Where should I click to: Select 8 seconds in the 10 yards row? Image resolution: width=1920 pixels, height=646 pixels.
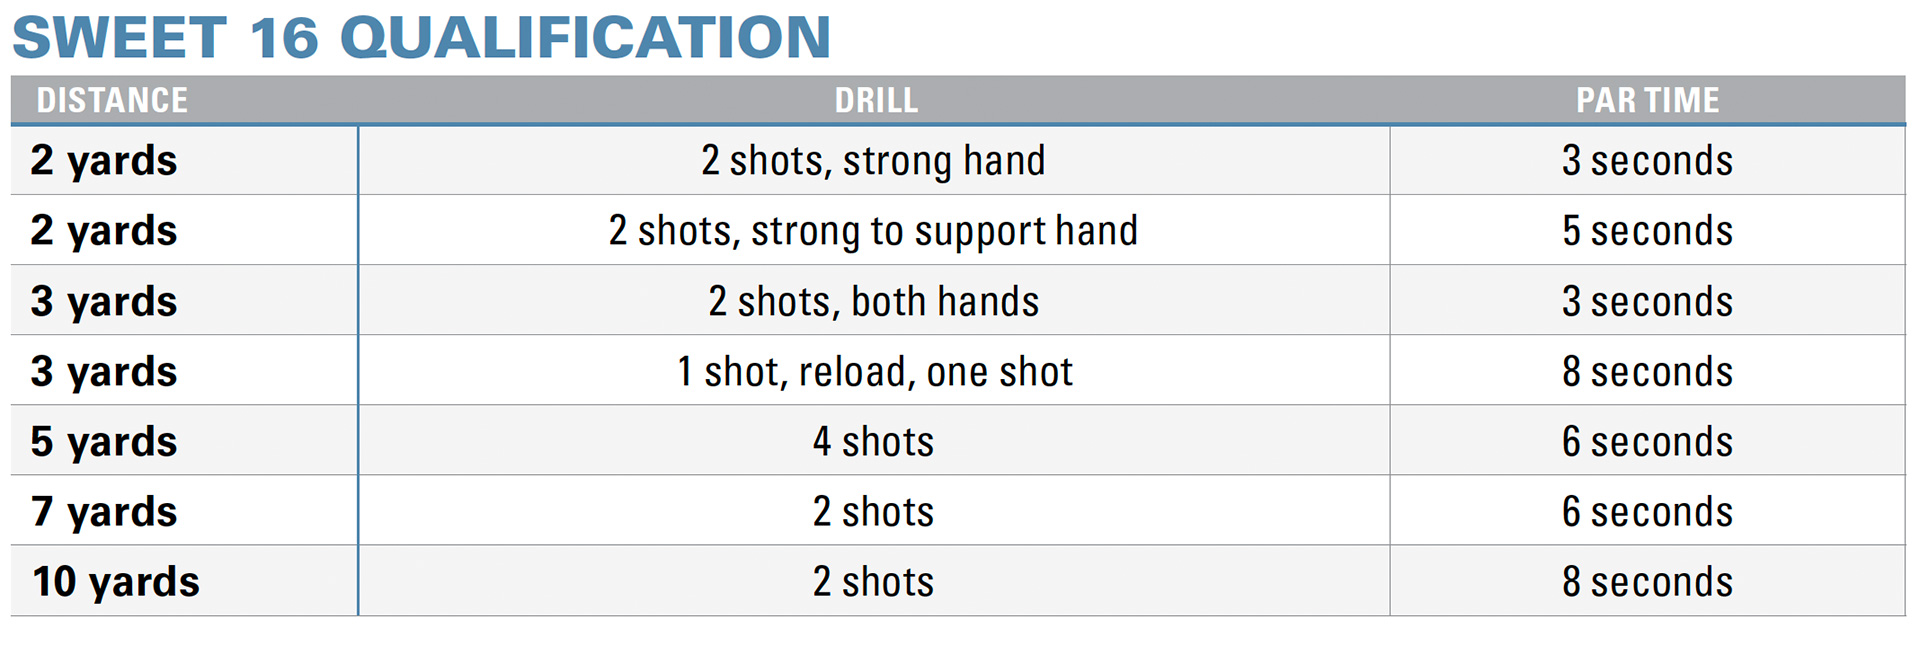click(1648, 581)
